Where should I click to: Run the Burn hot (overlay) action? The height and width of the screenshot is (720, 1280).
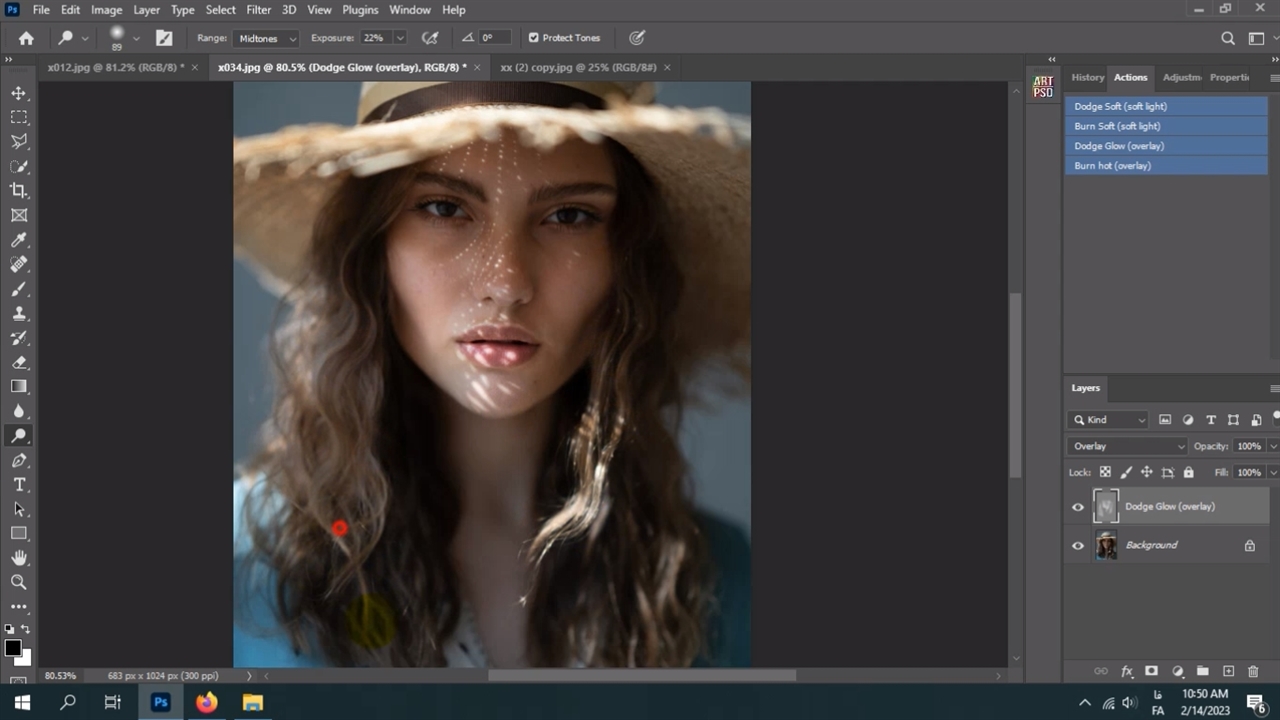click(x=1112, y=166)
